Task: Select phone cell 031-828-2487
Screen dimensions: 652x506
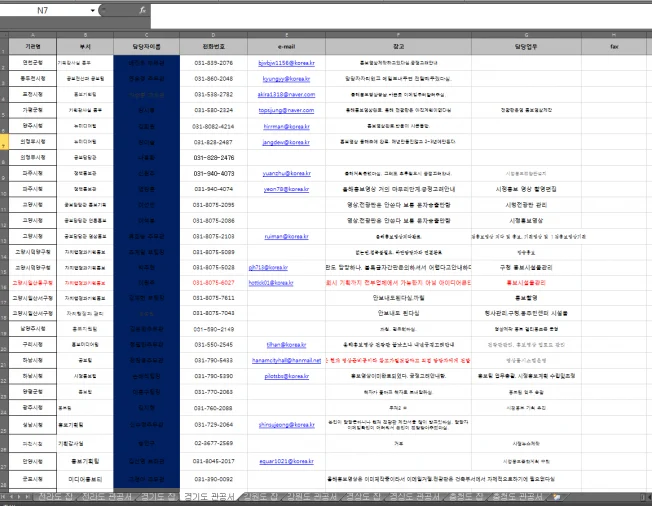Action: pos(214,142)
